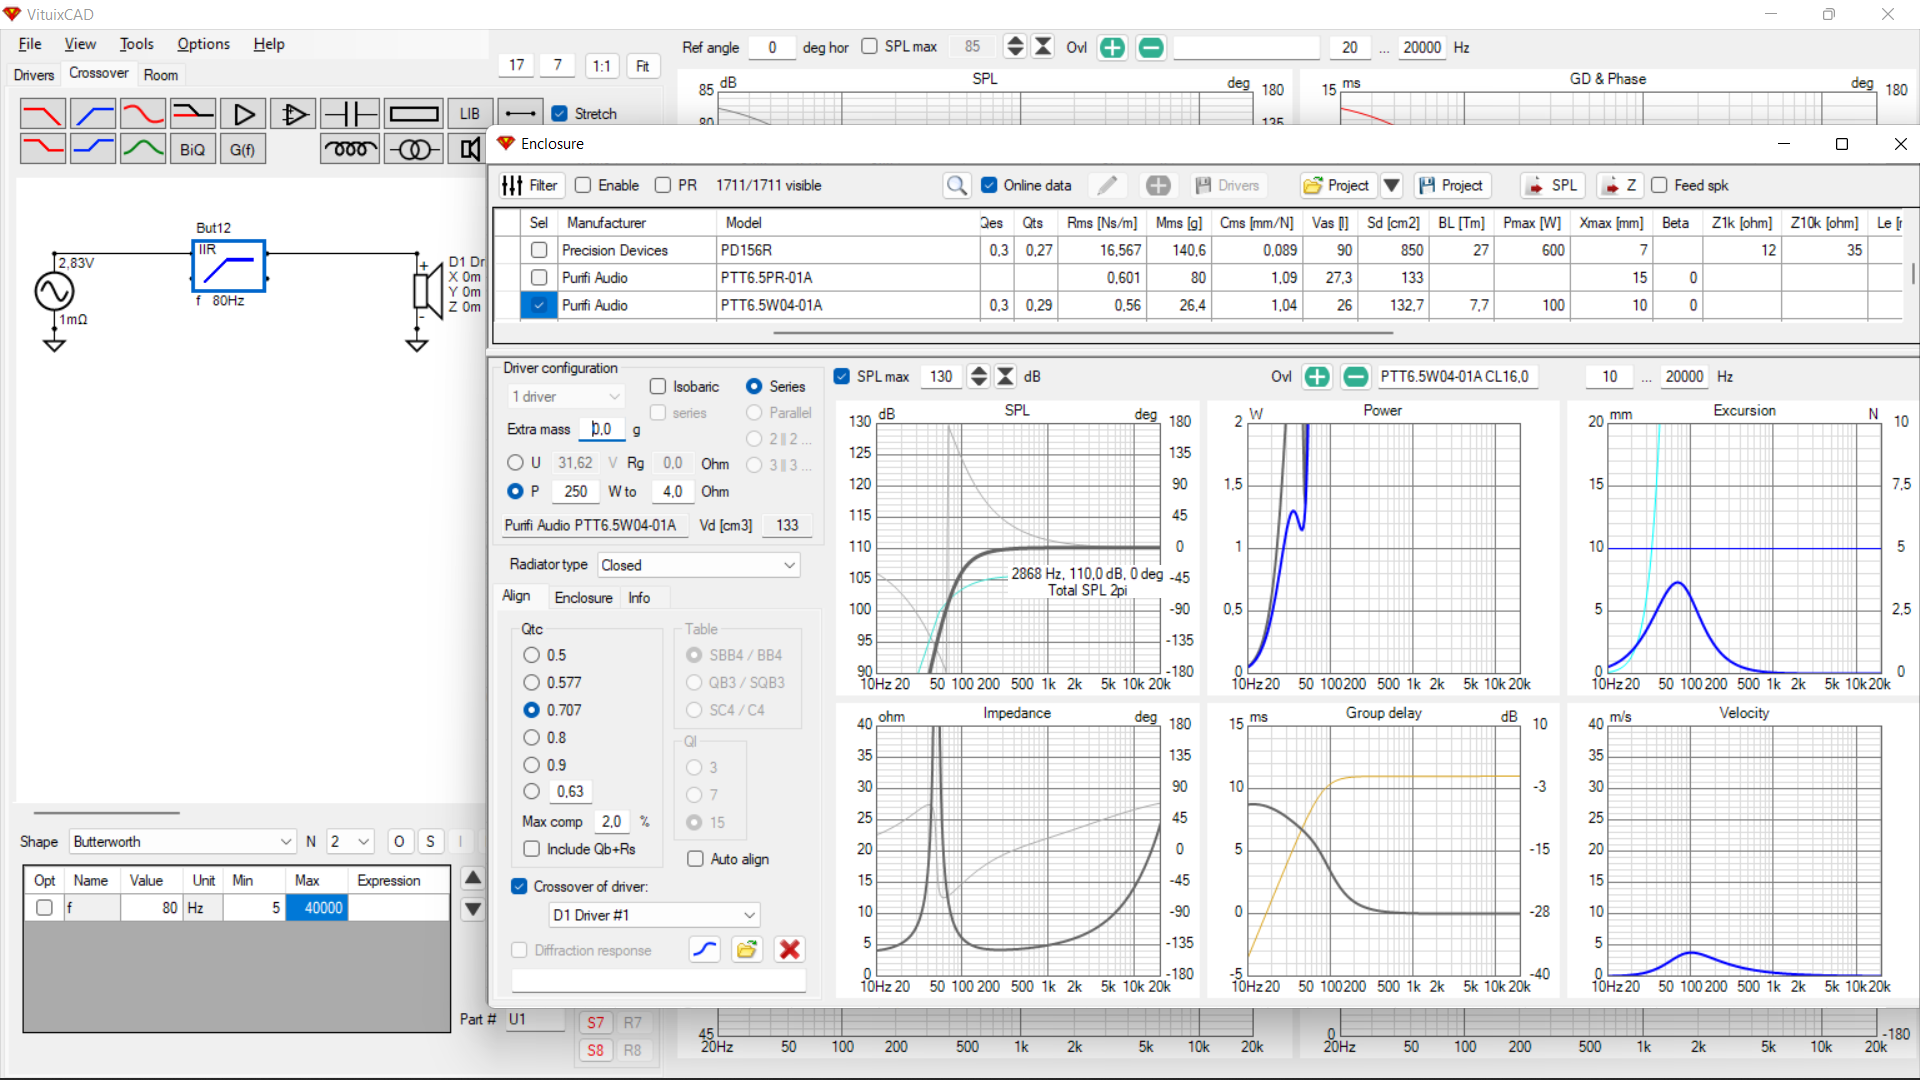Click the magnifier search icon in Enclosure
The width and height of the screenshot is (1920, 1080).
click(957, 185)
